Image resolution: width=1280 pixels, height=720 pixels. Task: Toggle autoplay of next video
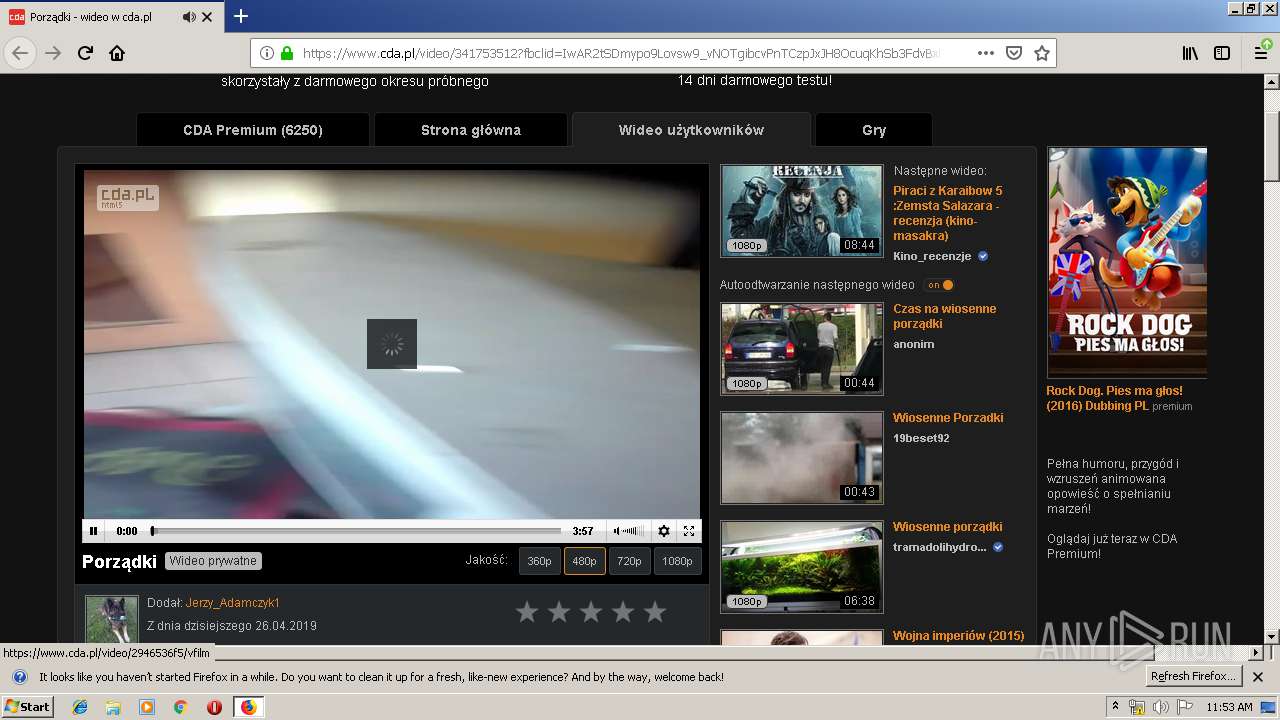[939, 285]
